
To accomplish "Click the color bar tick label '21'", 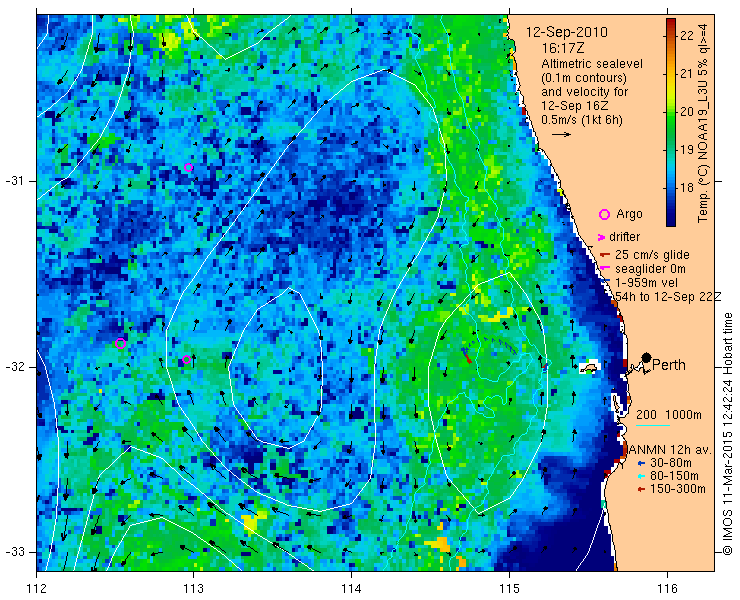I will [x=687, y=74].
